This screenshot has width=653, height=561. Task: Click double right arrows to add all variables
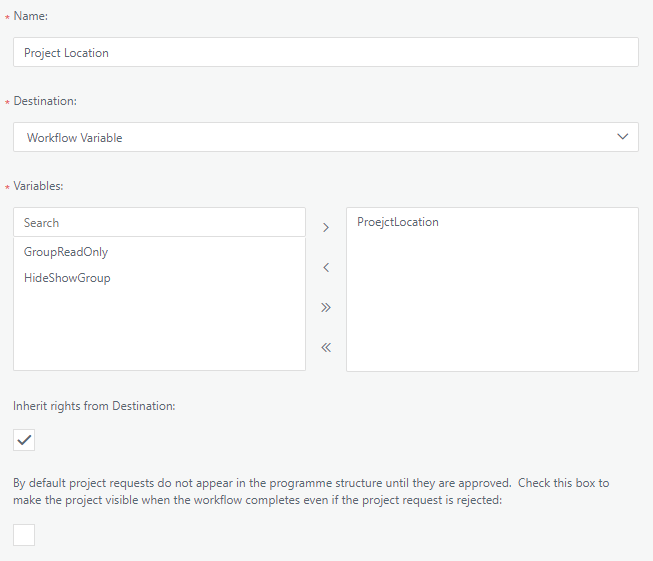(326, 308)
